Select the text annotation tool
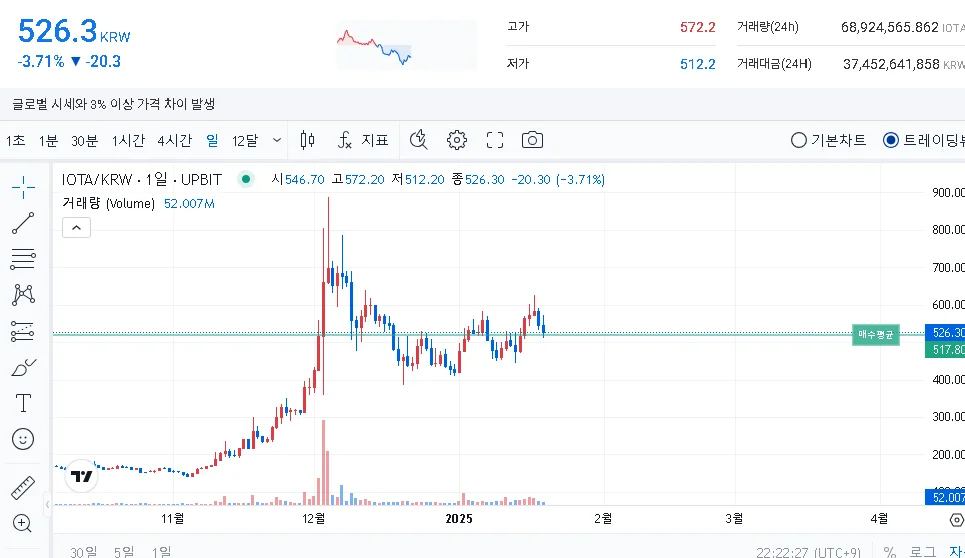The image size is (965, 558). (x=22, y=403)
